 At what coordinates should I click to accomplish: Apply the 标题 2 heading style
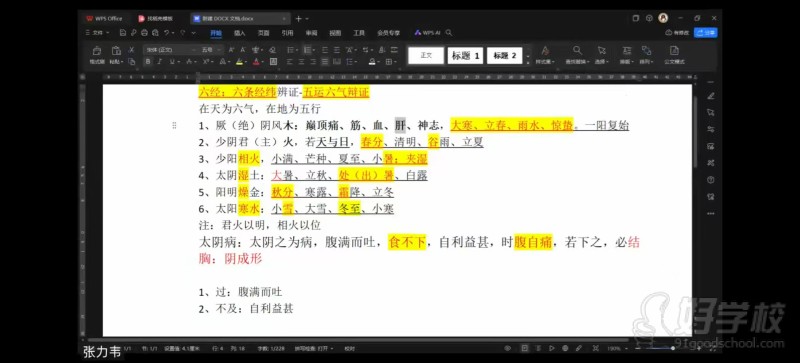(x=505, y=56)
